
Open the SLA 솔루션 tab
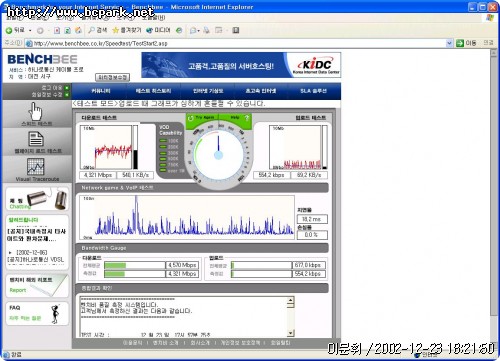click(x=313, y=91)
